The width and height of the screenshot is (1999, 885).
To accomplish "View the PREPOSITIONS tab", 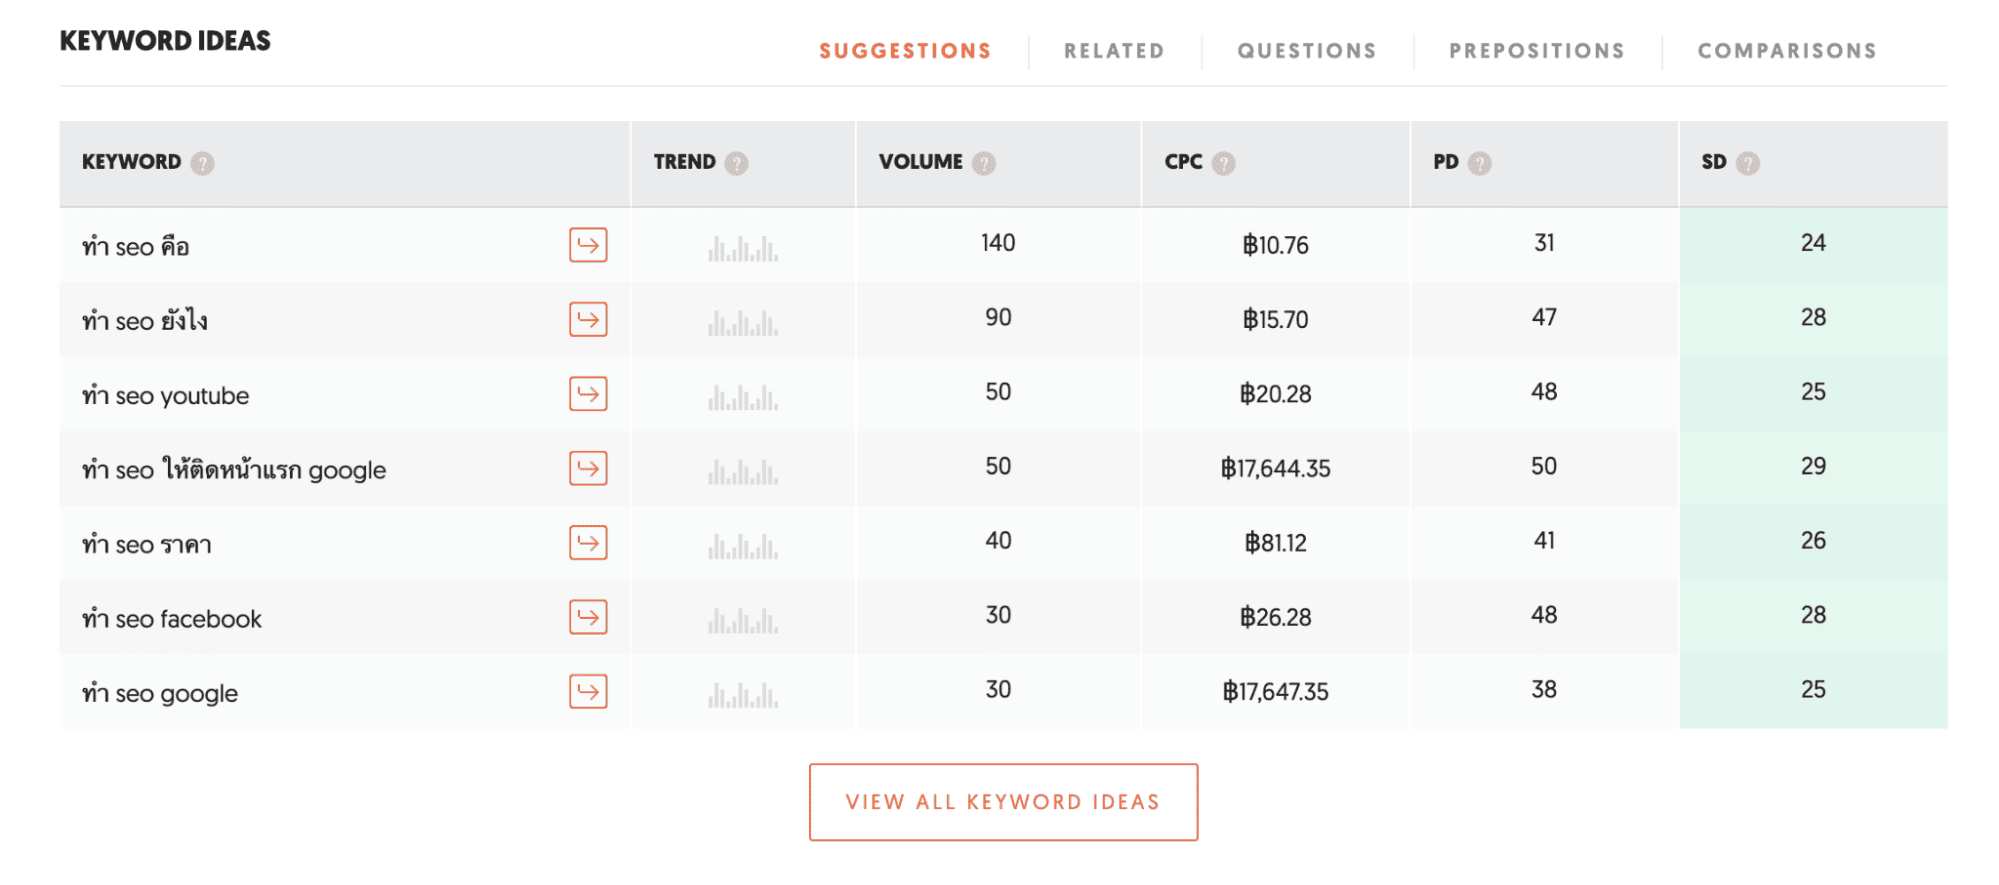I will click(x=1536, y=50).
